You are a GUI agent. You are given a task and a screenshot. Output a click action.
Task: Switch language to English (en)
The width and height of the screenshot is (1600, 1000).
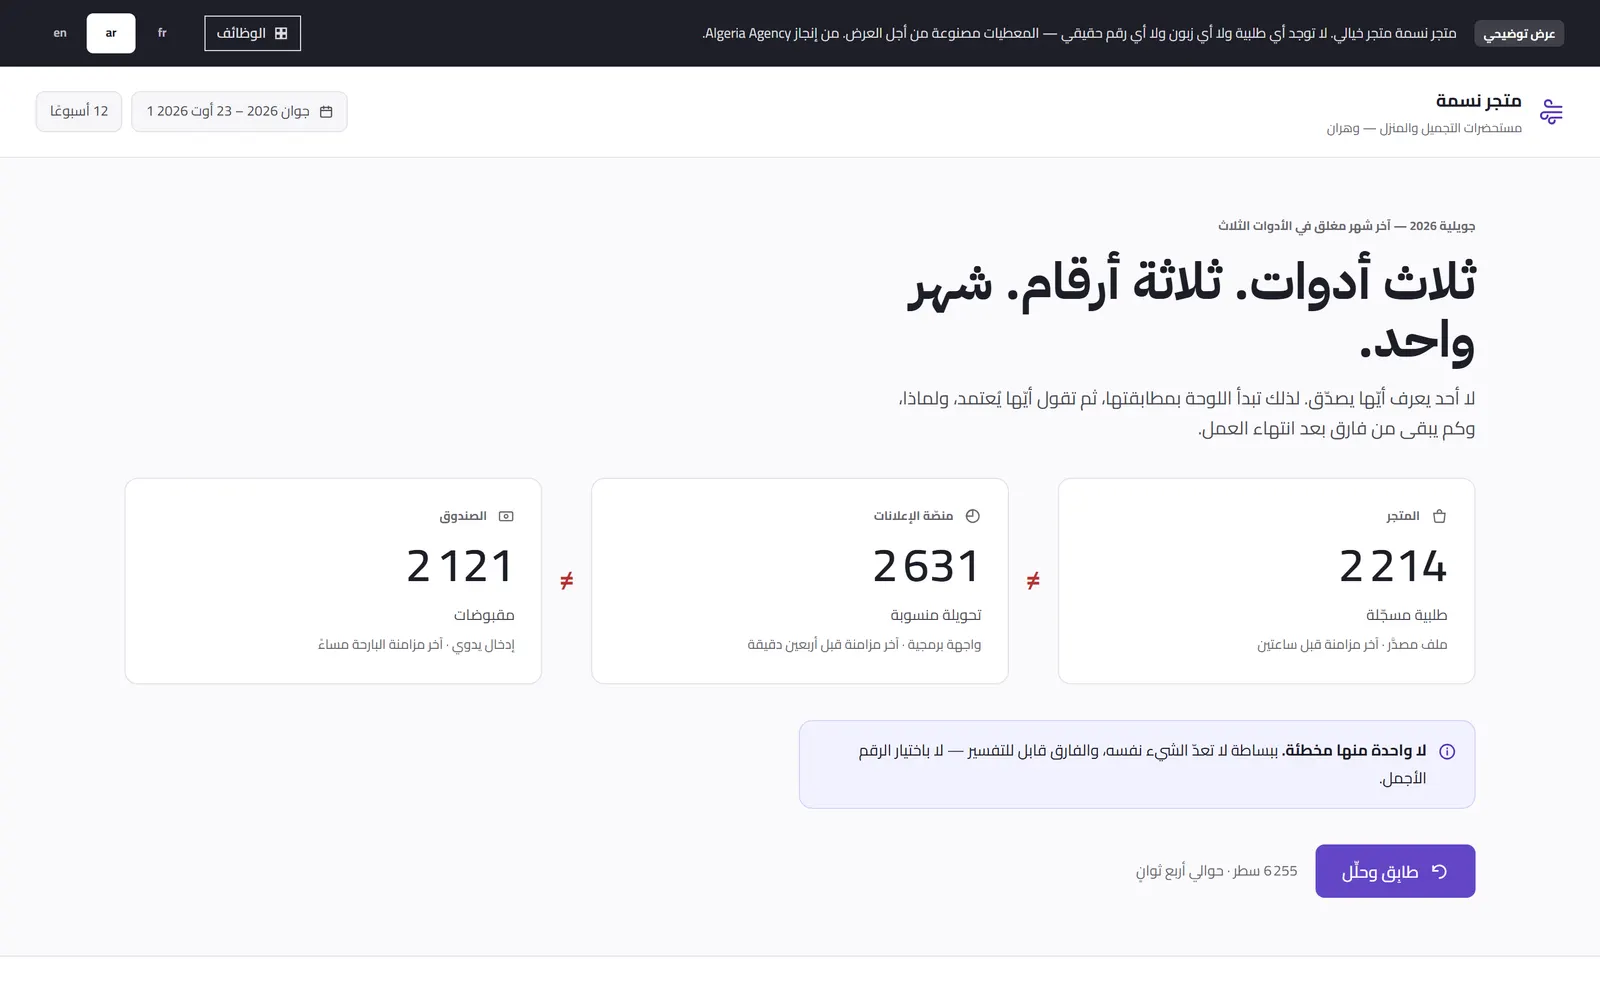coord(60,33)
